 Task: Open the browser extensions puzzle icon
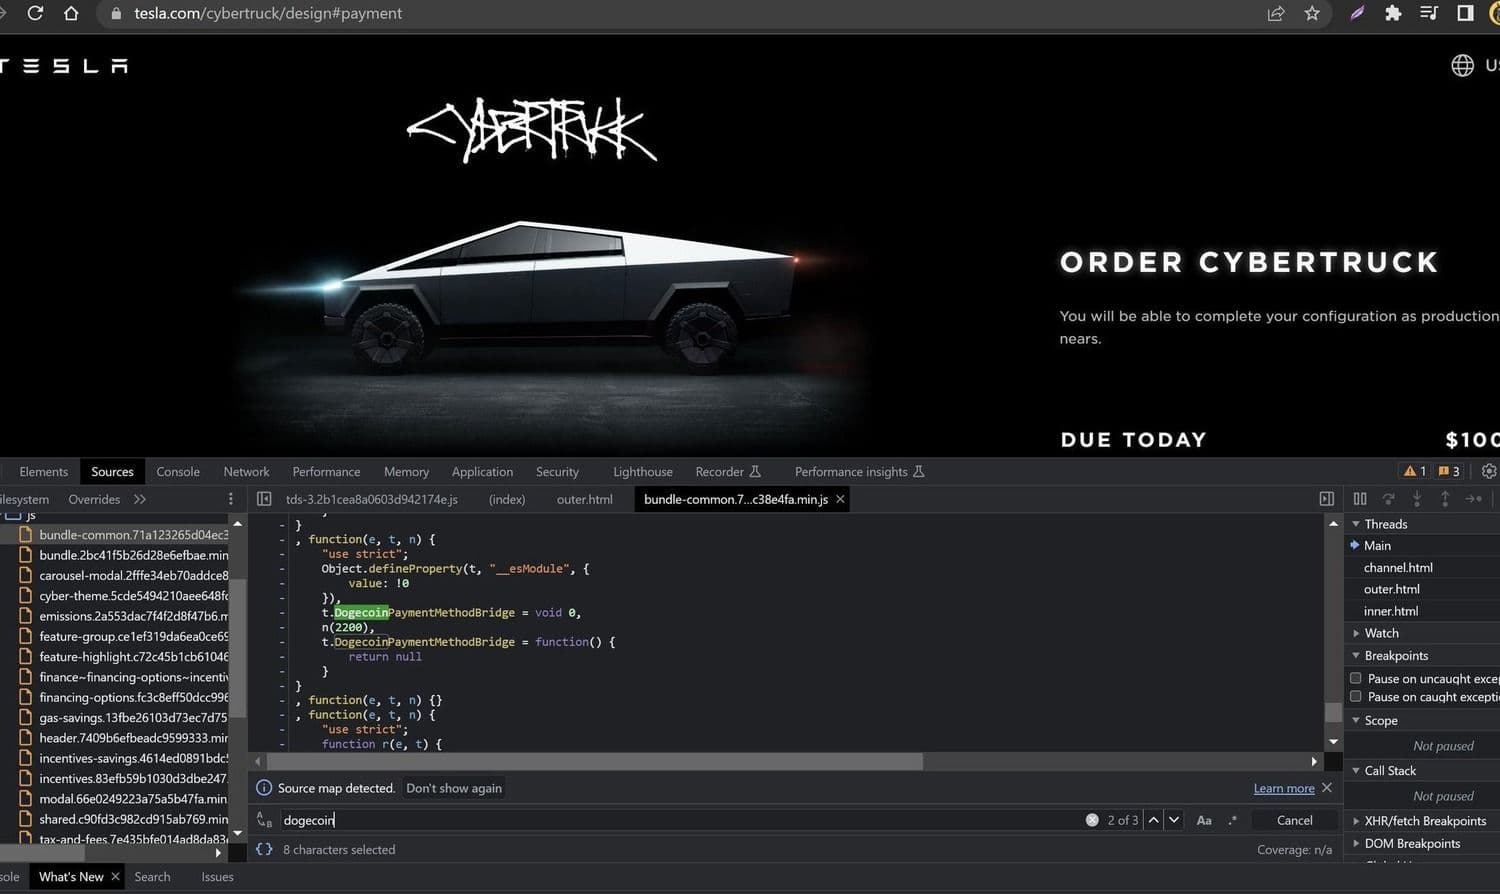(x=1393, y=13)
